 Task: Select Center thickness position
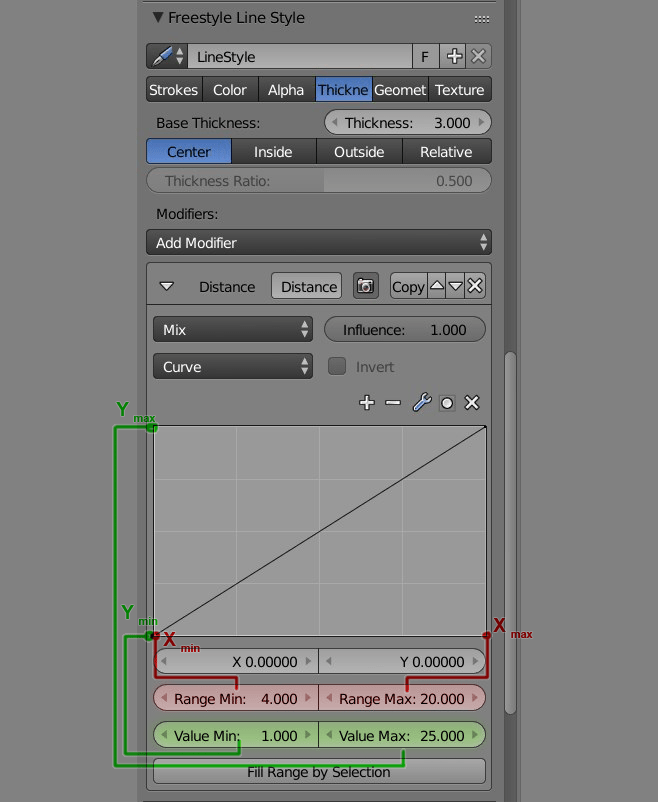click(189, 151)
